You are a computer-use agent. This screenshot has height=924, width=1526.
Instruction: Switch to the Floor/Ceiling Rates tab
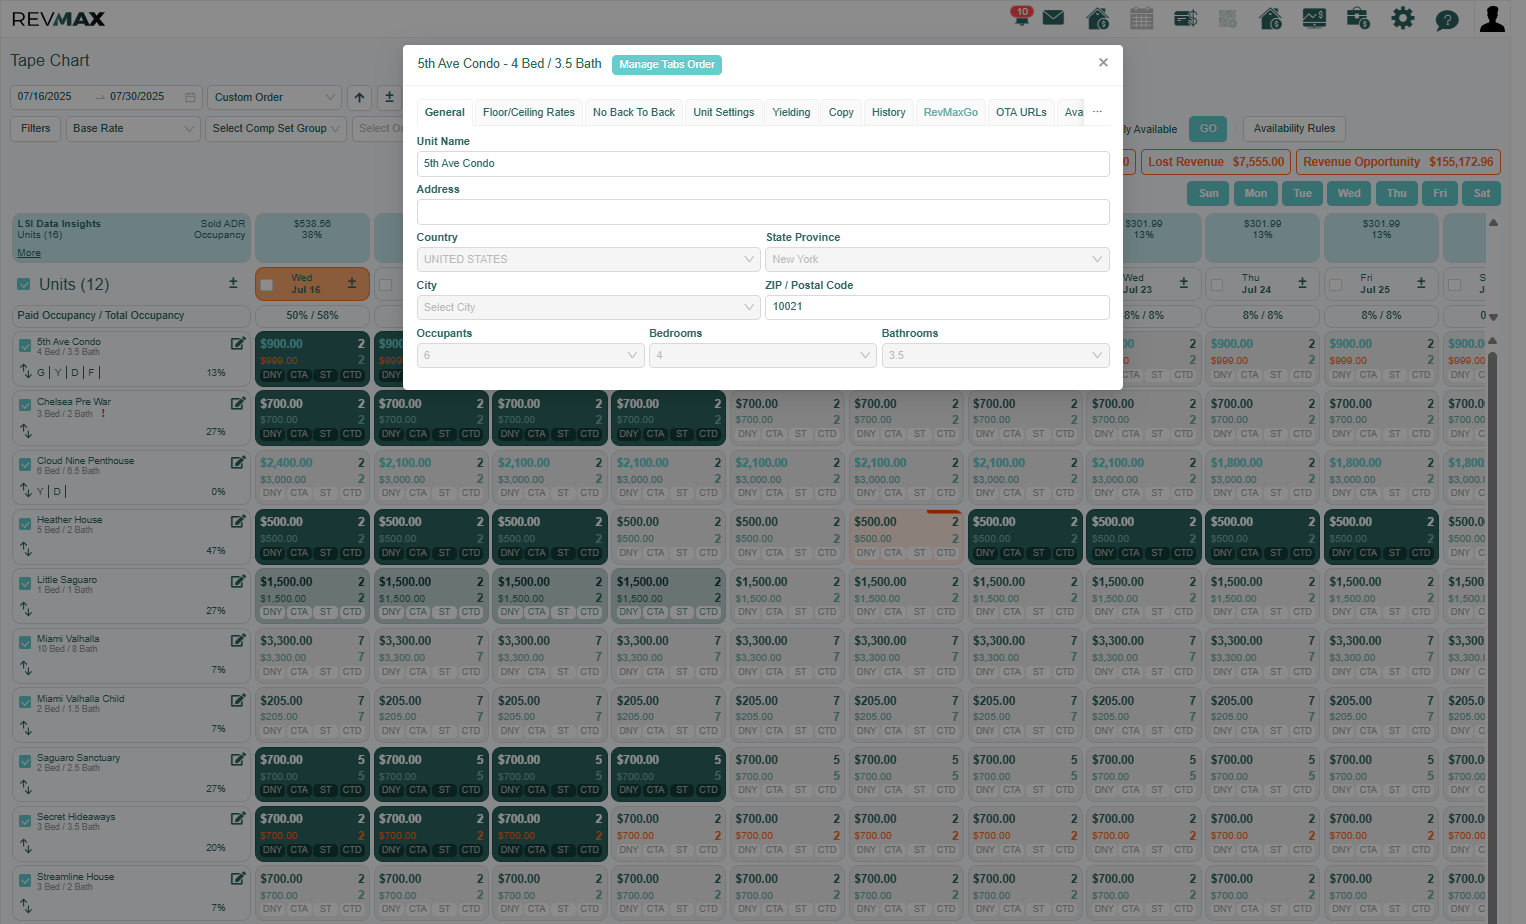coord(529,112)
